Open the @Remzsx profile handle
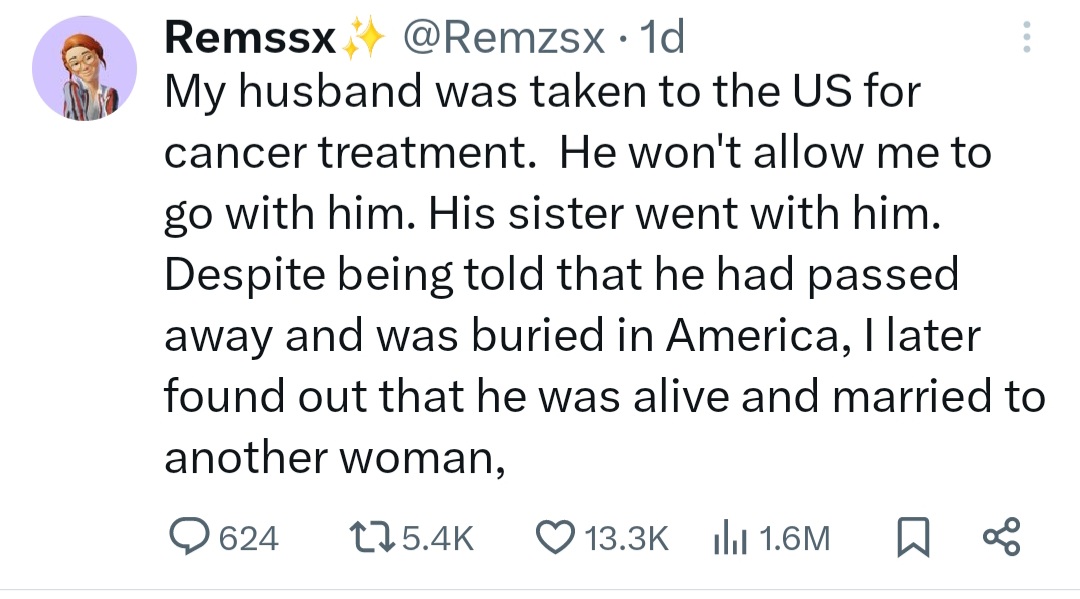 (507, 37)
